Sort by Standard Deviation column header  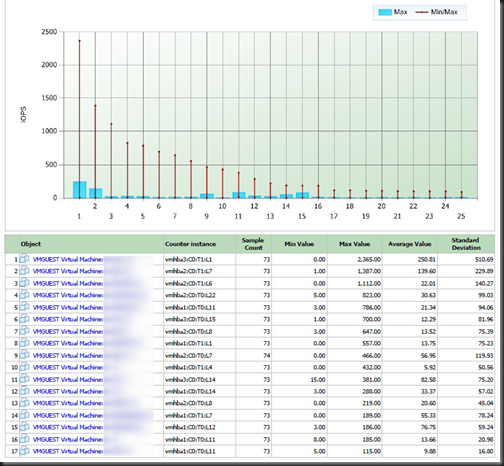466,244
